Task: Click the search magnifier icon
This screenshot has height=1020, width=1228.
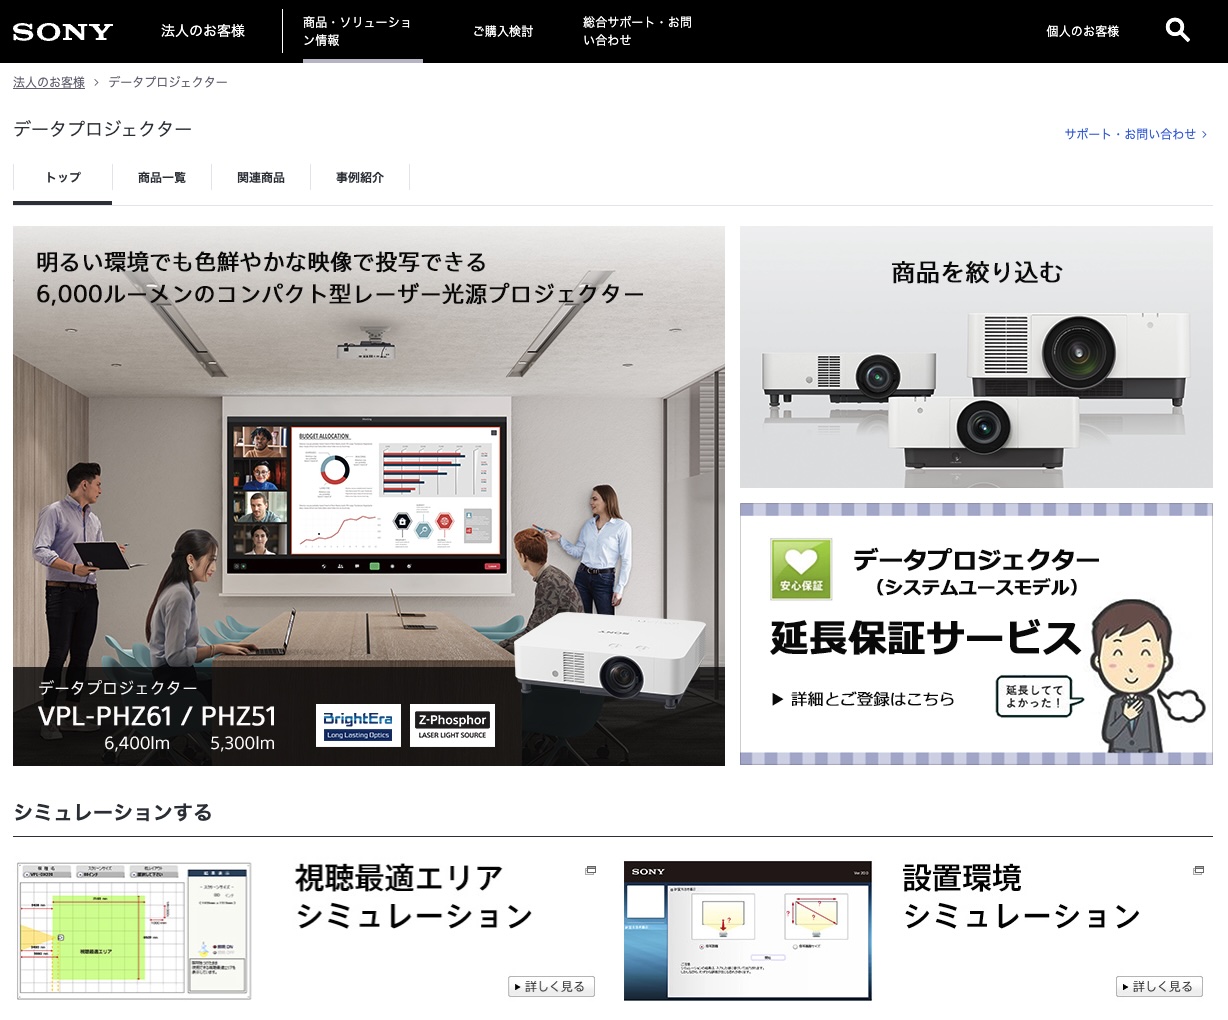Action: (1177, 31)
